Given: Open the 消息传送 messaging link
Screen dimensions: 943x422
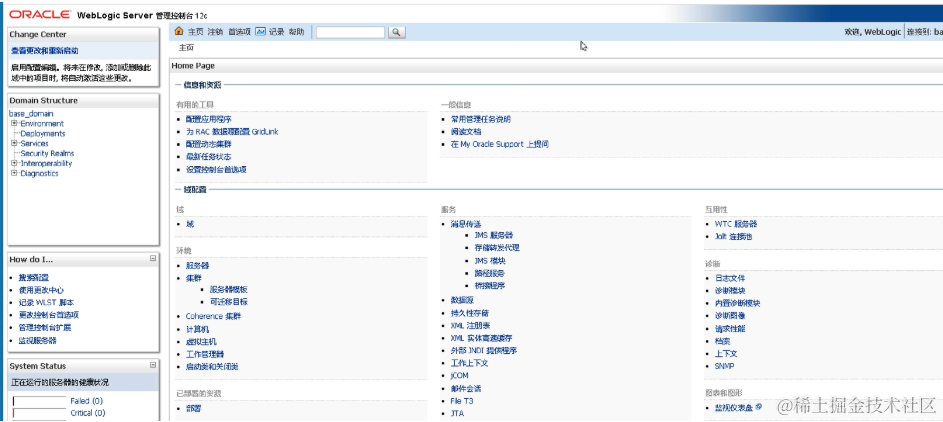Looking at the screenshot, I should pos(466,224).
